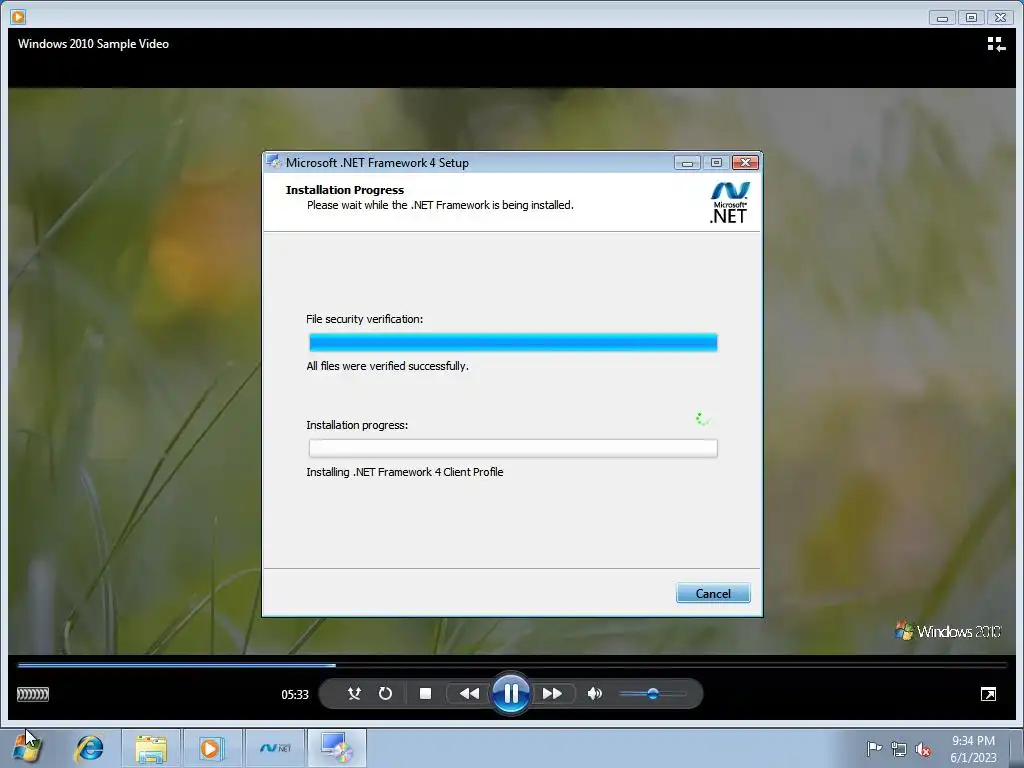Image resolution: width=1024 pixels, height=768 pixels.
Task: Toggle shuffle mode in player
Action: pos(355,693)
